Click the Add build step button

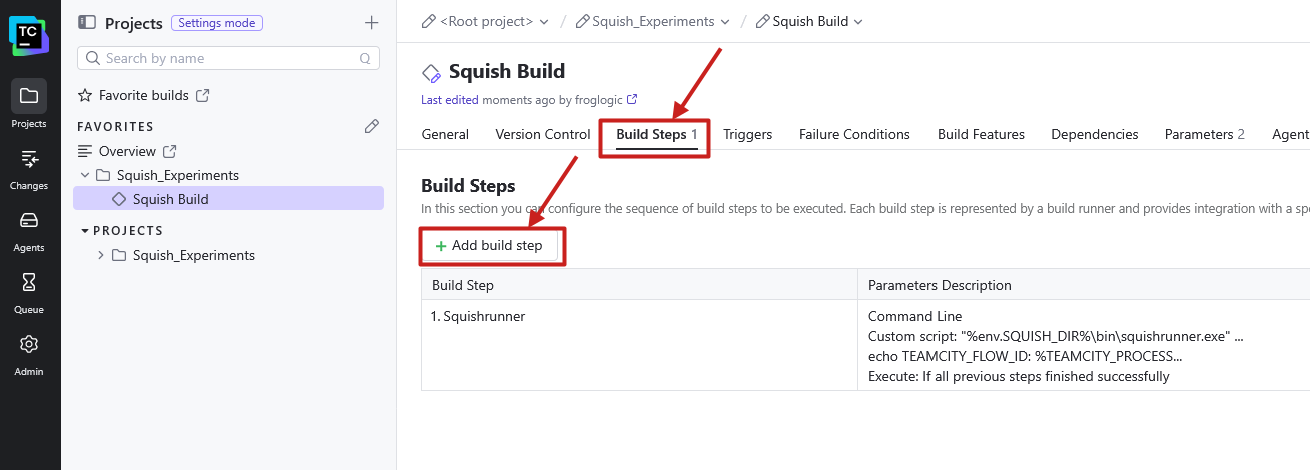(490, 245)
